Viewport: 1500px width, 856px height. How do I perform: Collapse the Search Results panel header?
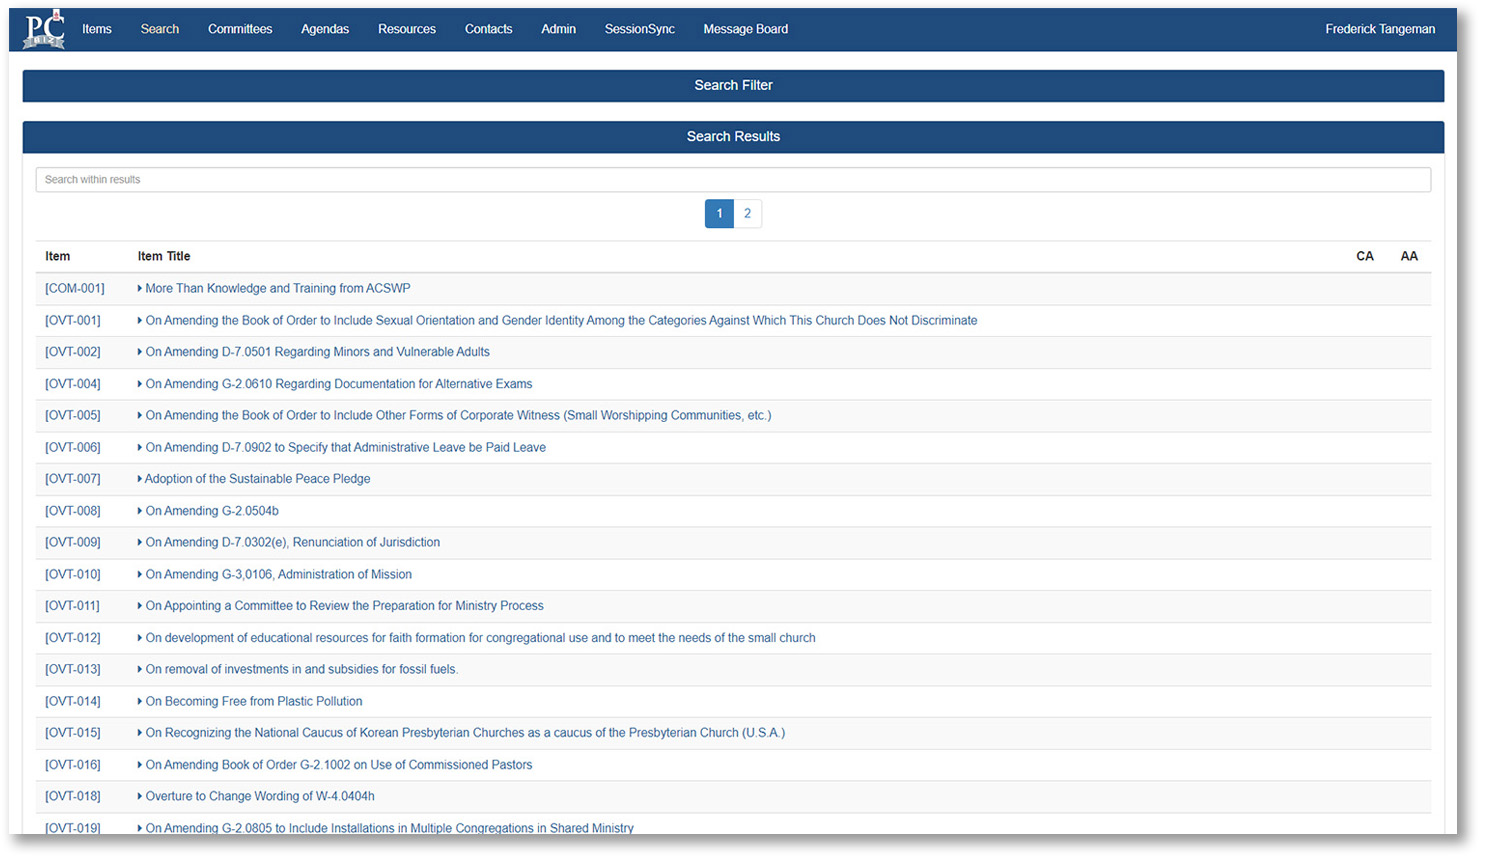point(733,137)
